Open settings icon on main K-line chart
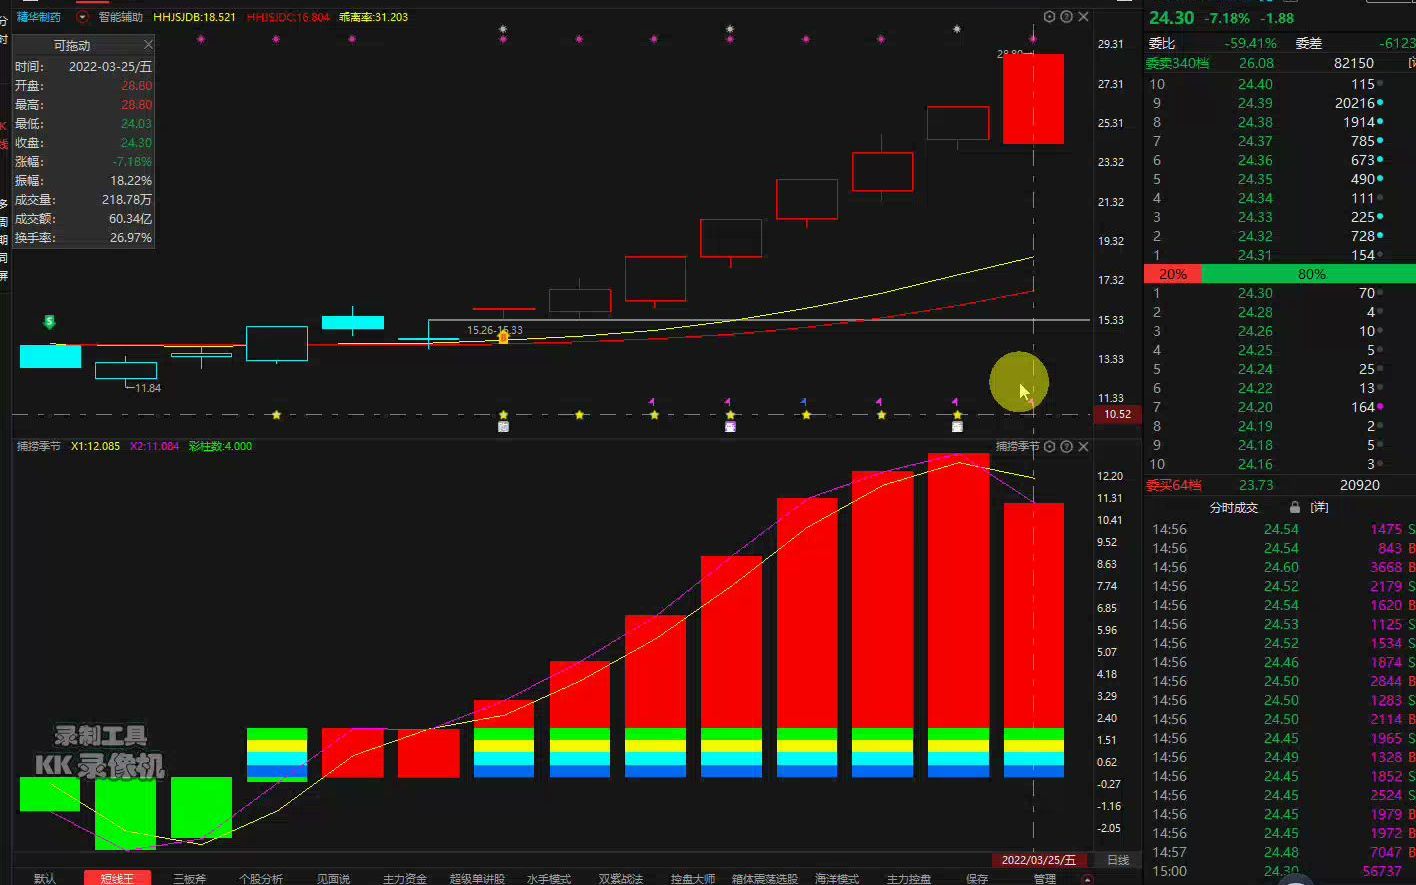The image size is (1416, 885). tap(1049, 17)
